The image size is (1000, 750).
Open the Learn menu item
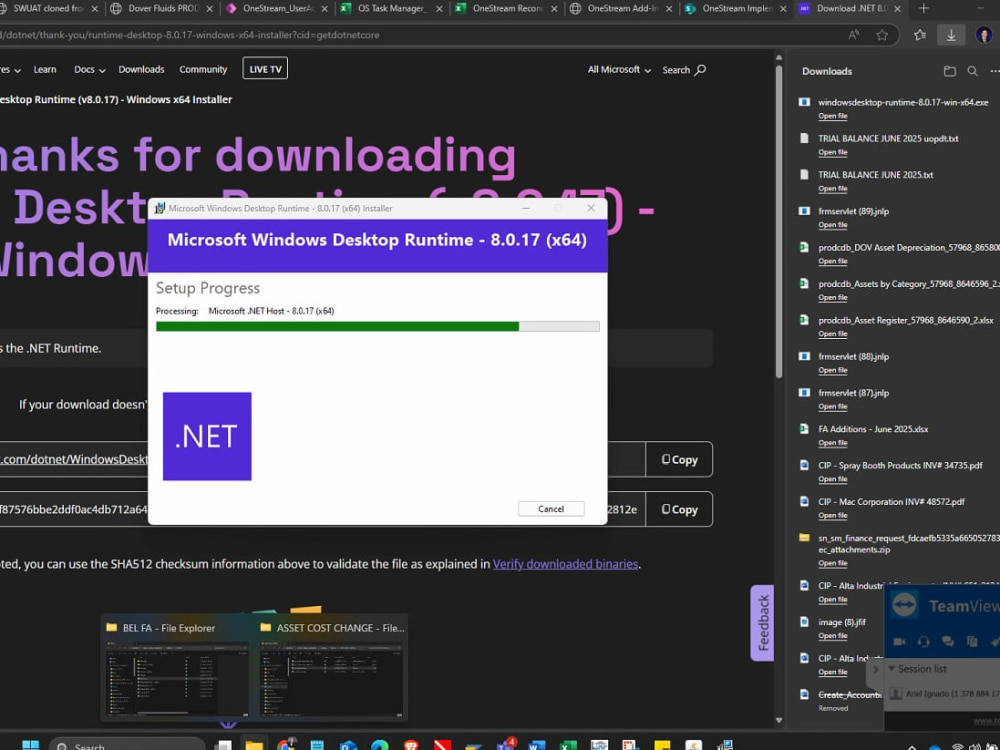[x=45, y=70]
